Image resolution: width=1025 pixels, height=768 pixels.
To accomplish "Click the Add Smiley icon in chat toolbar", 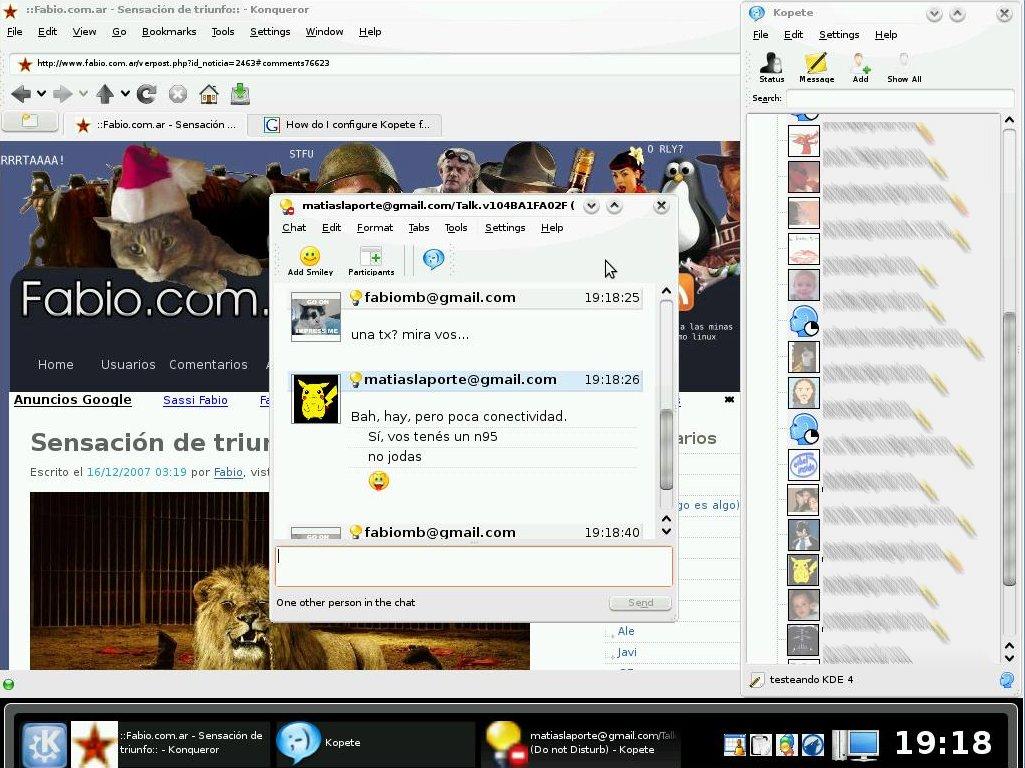I will [x=310, y=260].
